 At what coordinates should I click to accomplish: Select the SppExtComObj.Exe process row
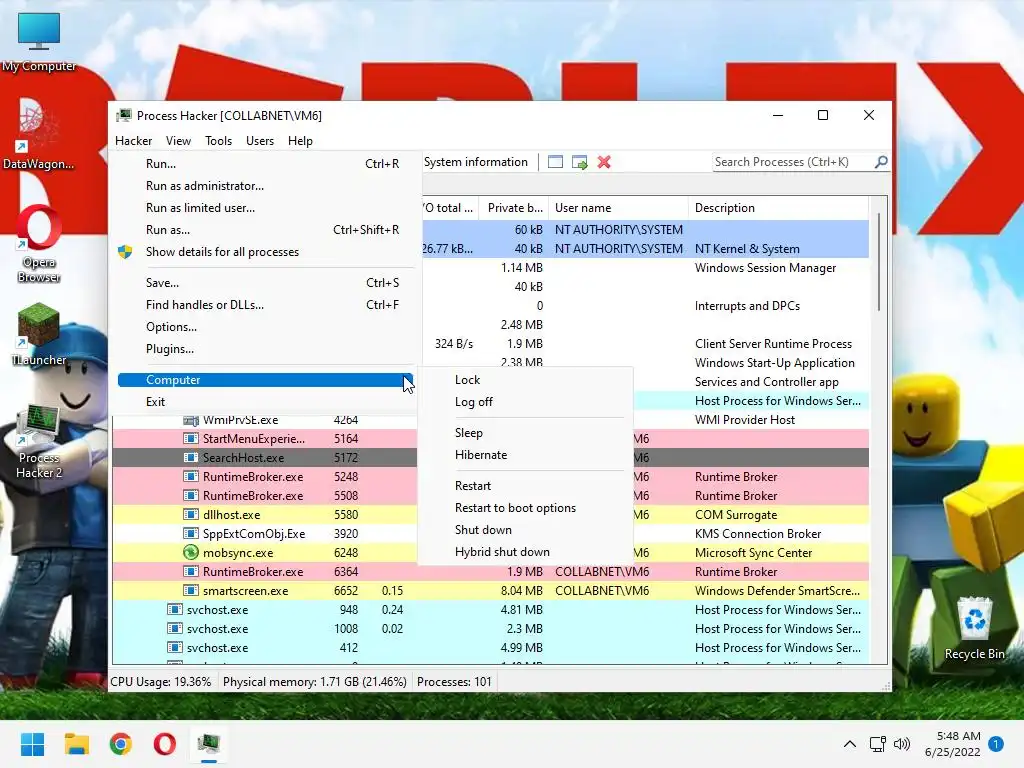click(x=490, y=534)
